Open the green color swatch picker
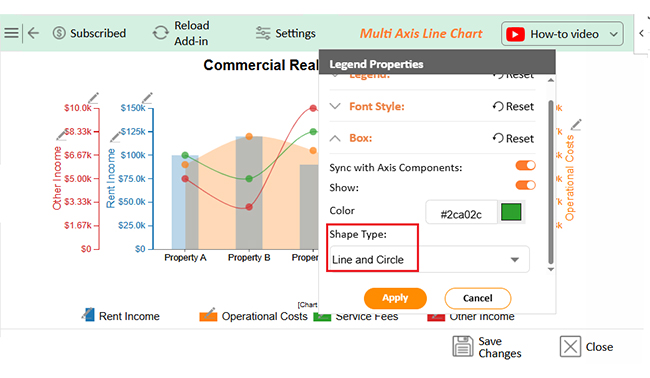 coord(511,212)
